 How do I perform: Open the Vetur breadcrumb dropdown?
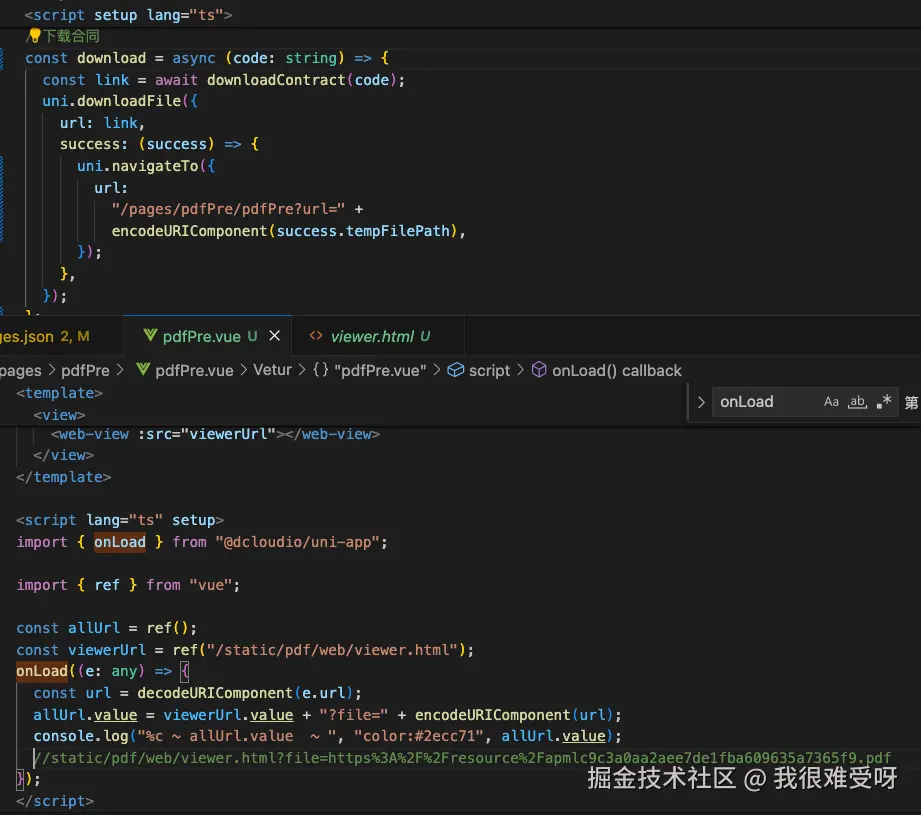272,370
